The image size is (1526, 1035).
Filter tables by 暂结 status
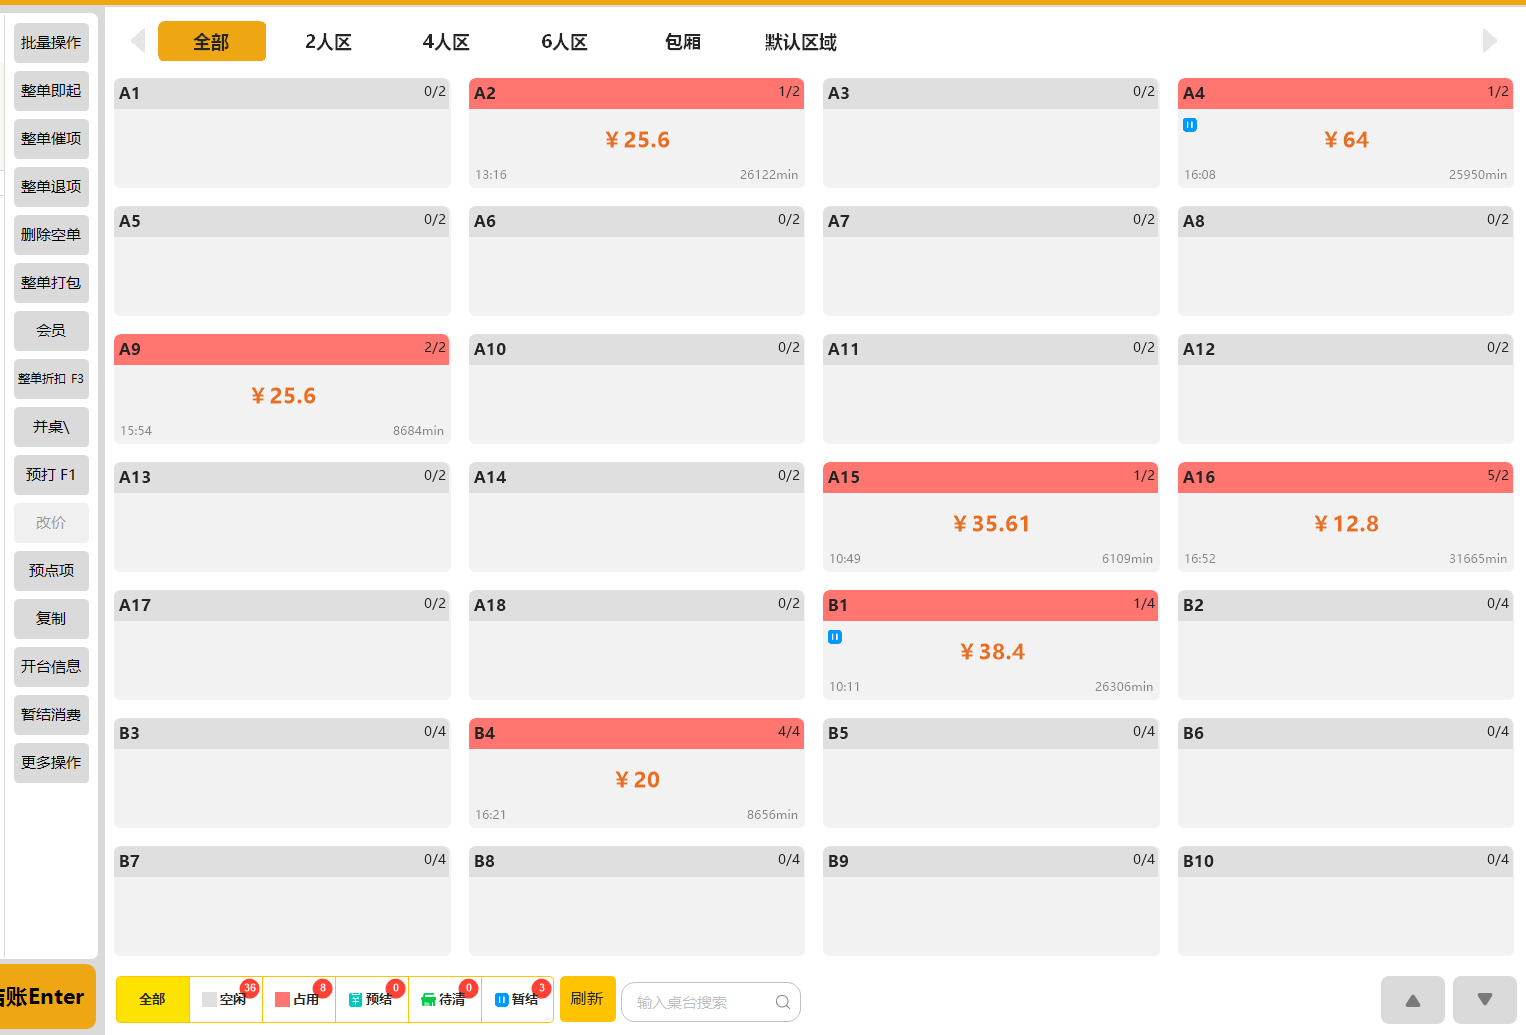click(518, 999)
